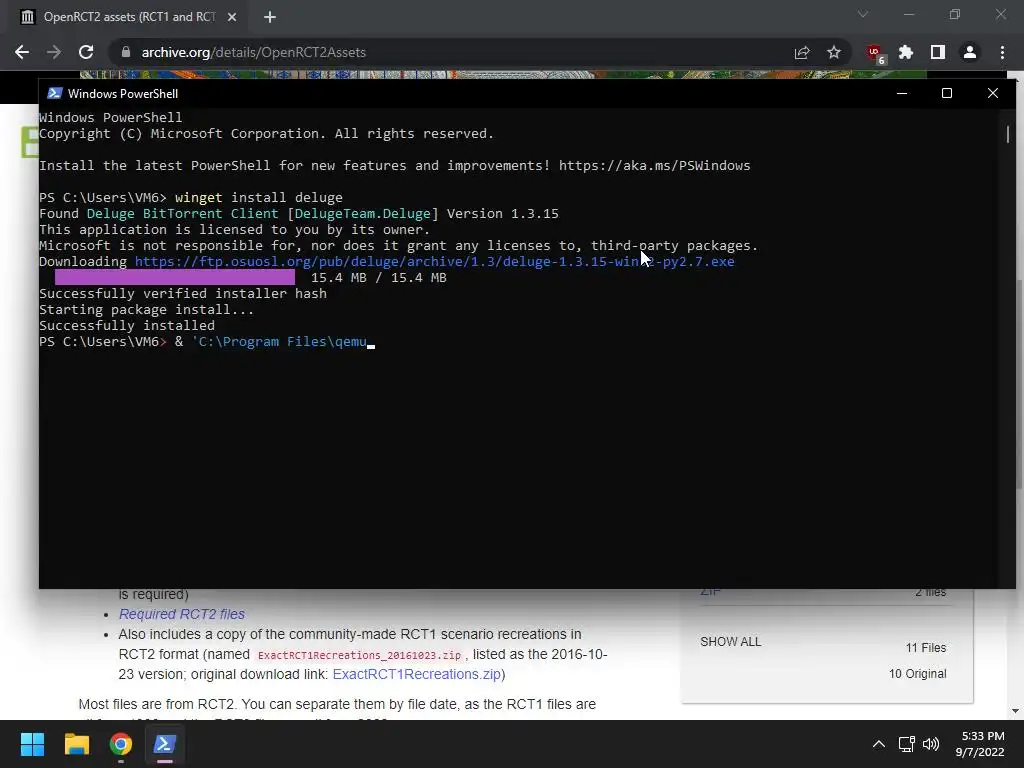
Task: Bookmark this page with the star icon
Action: coord(834,52)
